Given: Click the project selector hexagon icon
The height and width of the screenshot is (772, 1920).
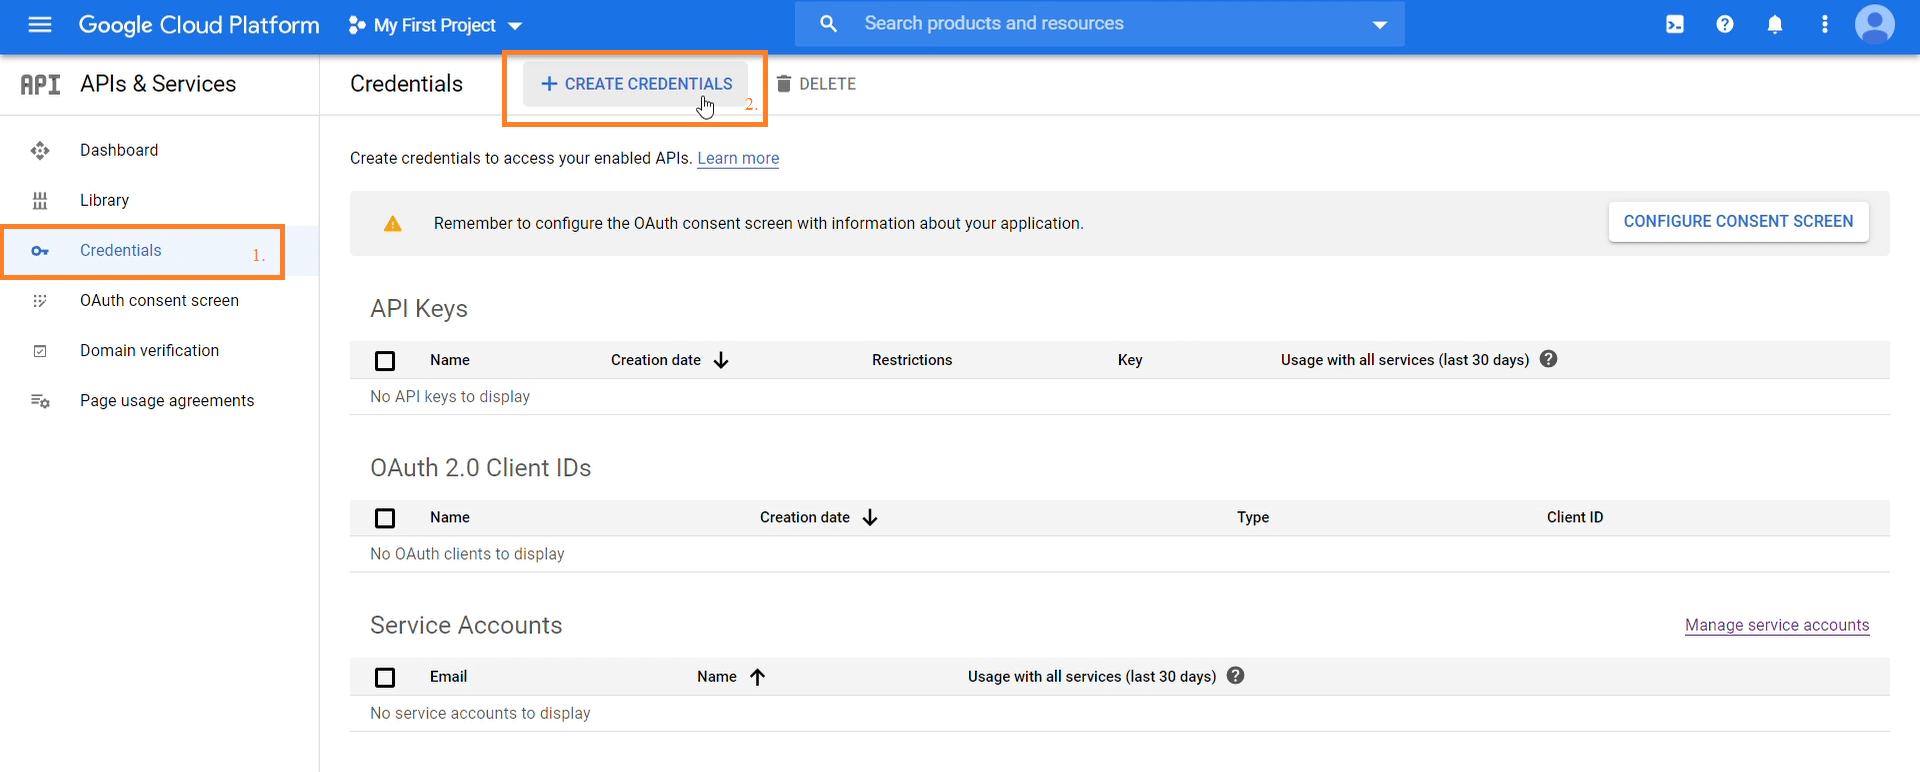Looking at the screenshot, I should pyautogui.click(x=356, y=25).
